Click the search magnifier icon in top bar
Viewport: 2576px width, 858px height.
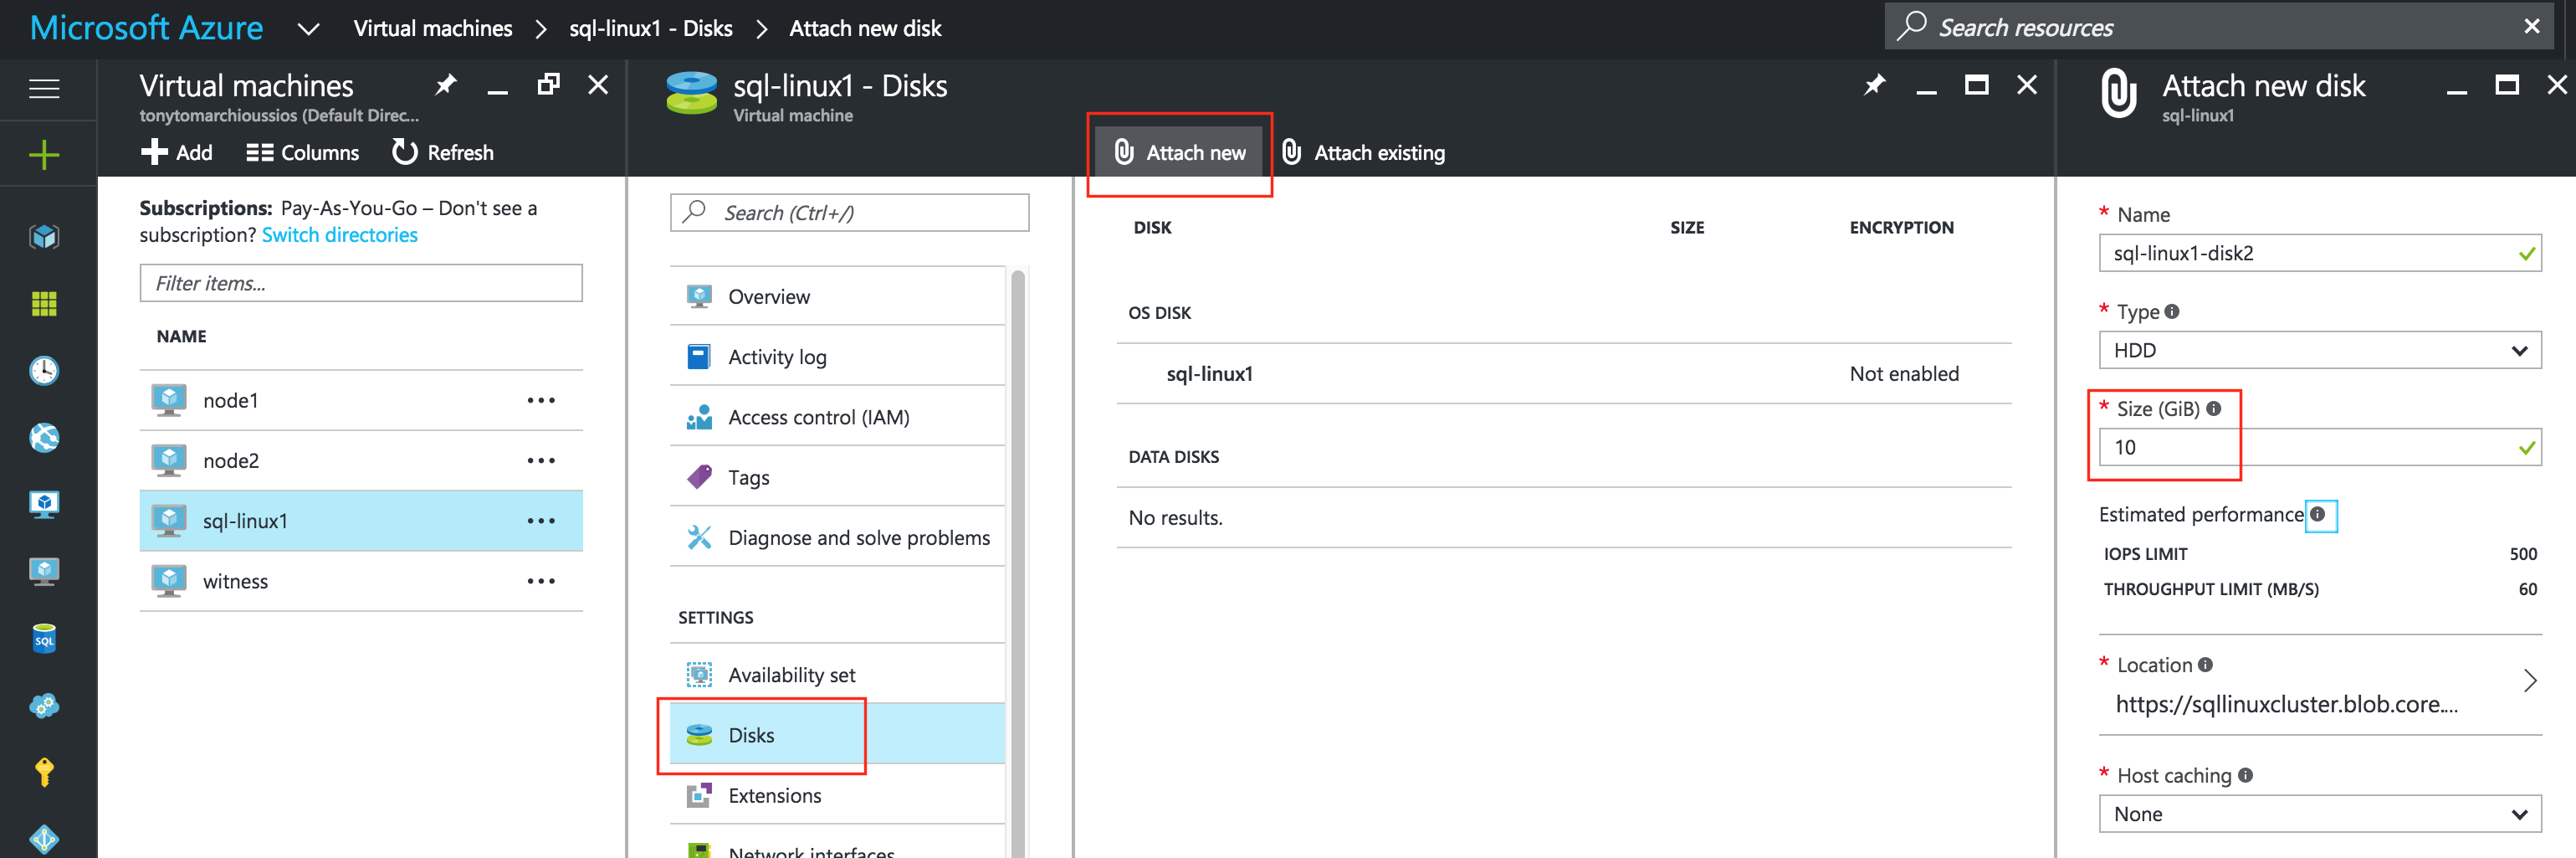[1911, 25]
